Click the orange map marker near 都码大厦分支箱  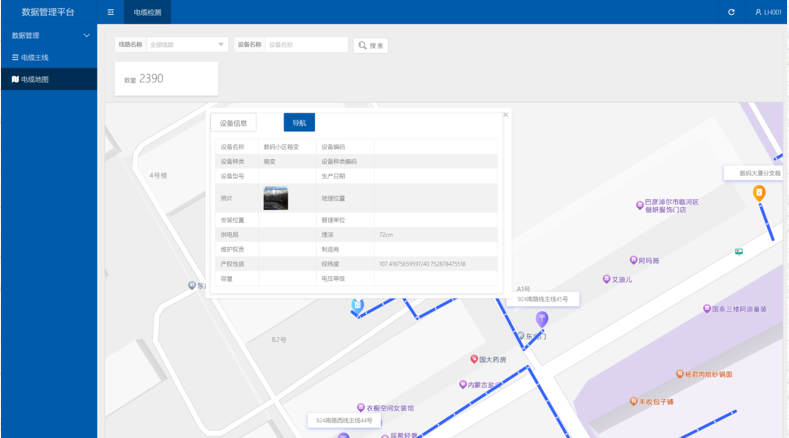759,192
